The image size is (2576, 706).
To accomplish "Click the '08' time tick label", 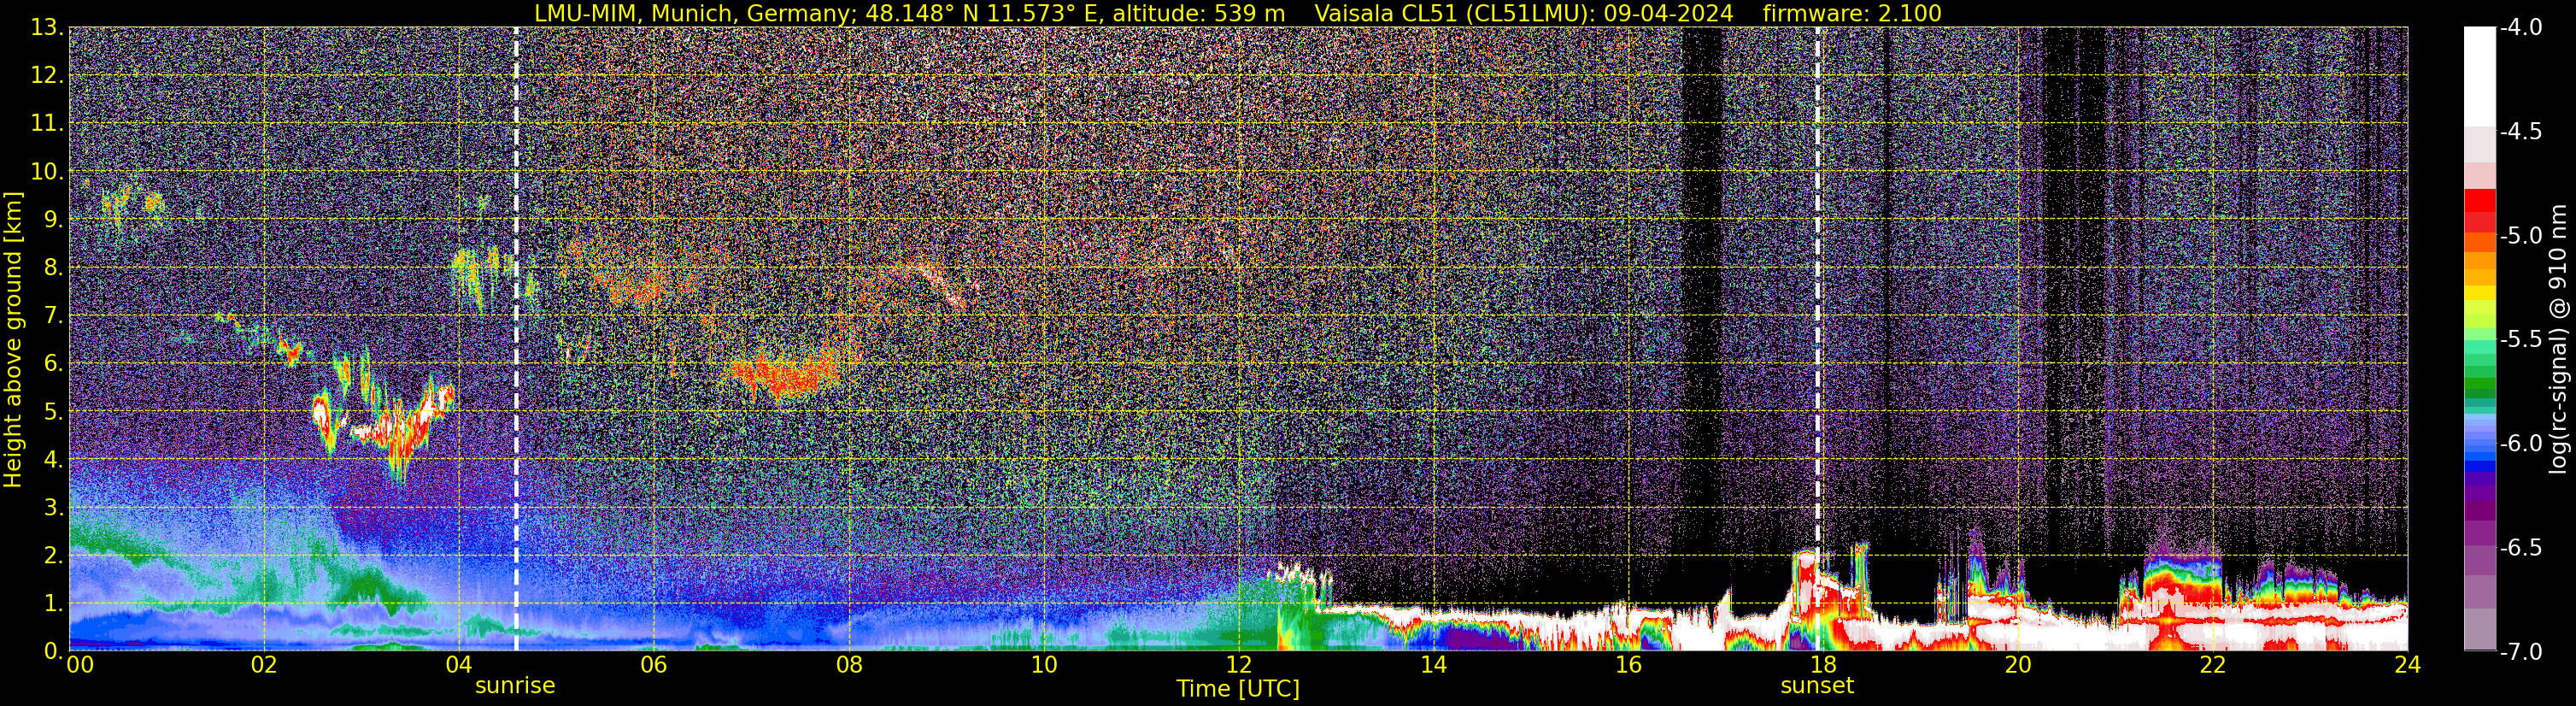I will 849,665.
